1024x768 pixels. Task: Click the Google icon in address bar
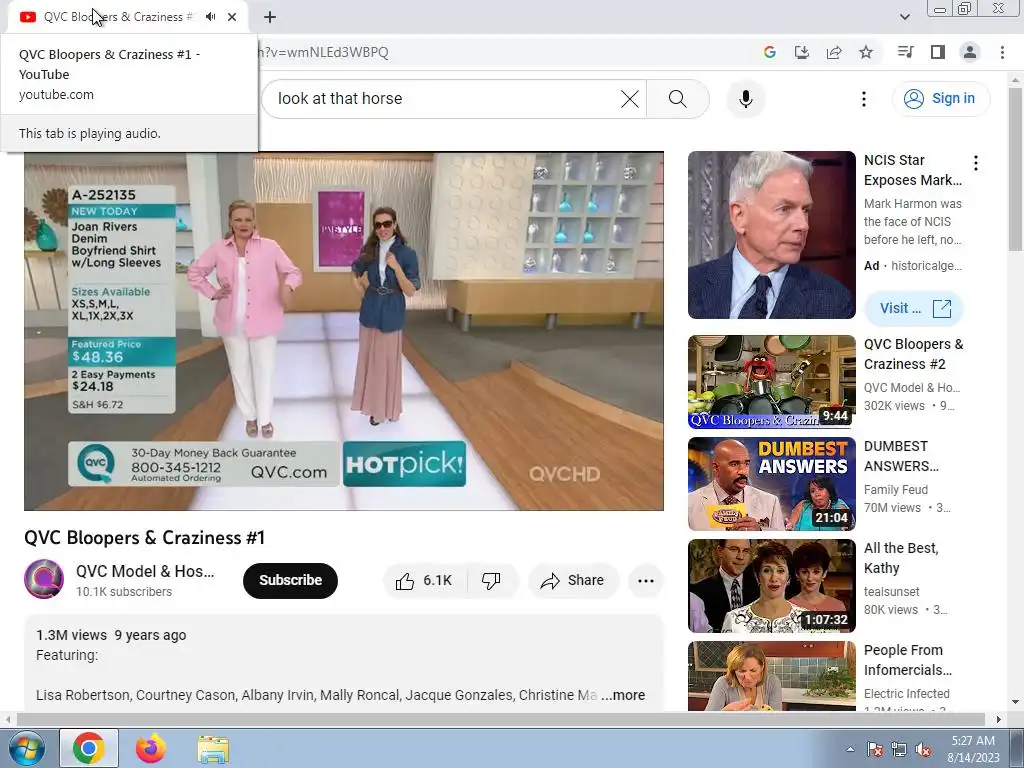click(x=770, y=52)
